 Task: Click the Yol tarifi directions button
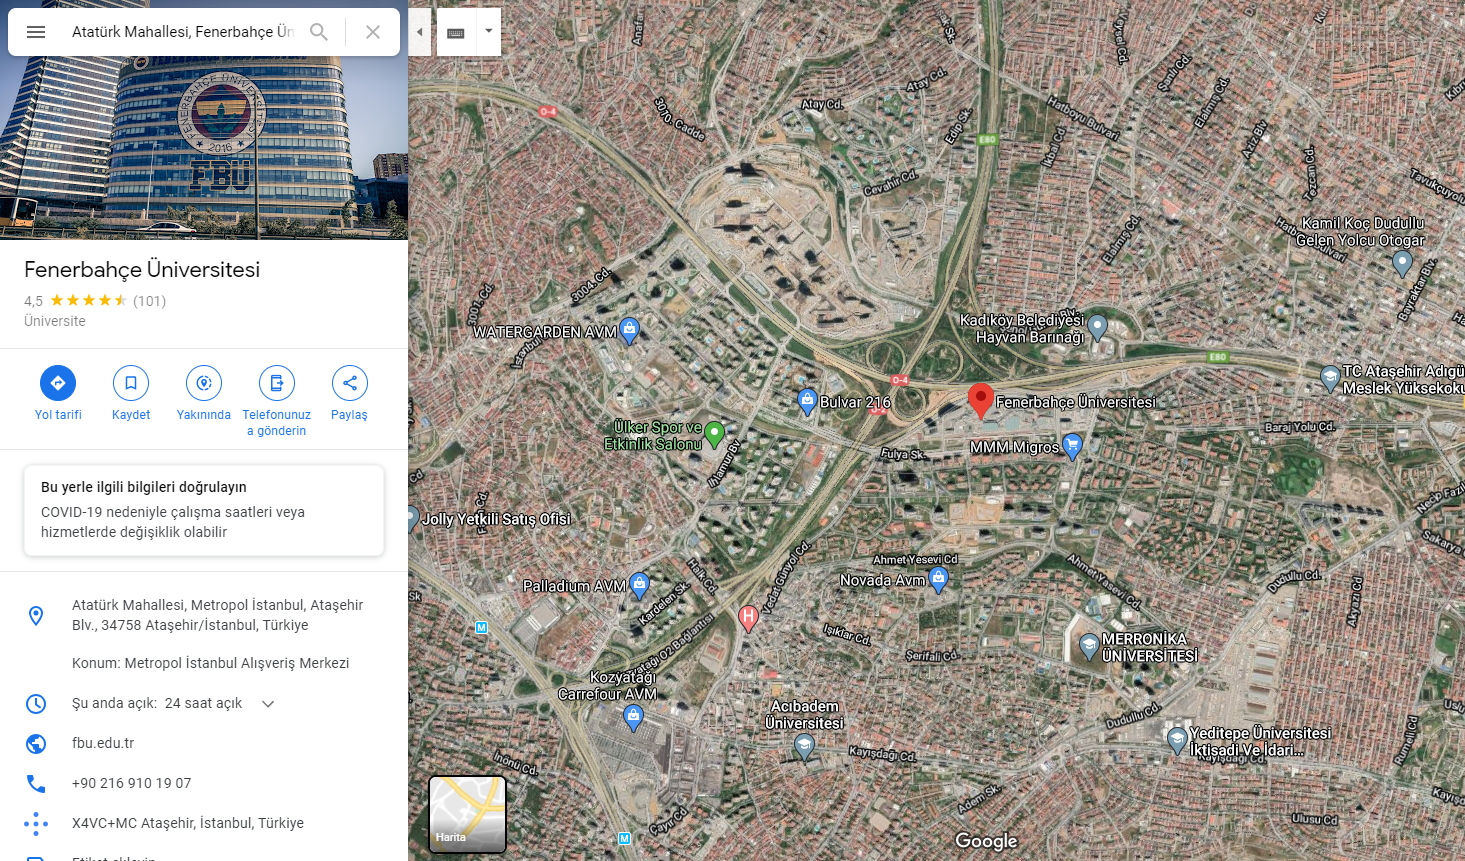pos(58,383)
